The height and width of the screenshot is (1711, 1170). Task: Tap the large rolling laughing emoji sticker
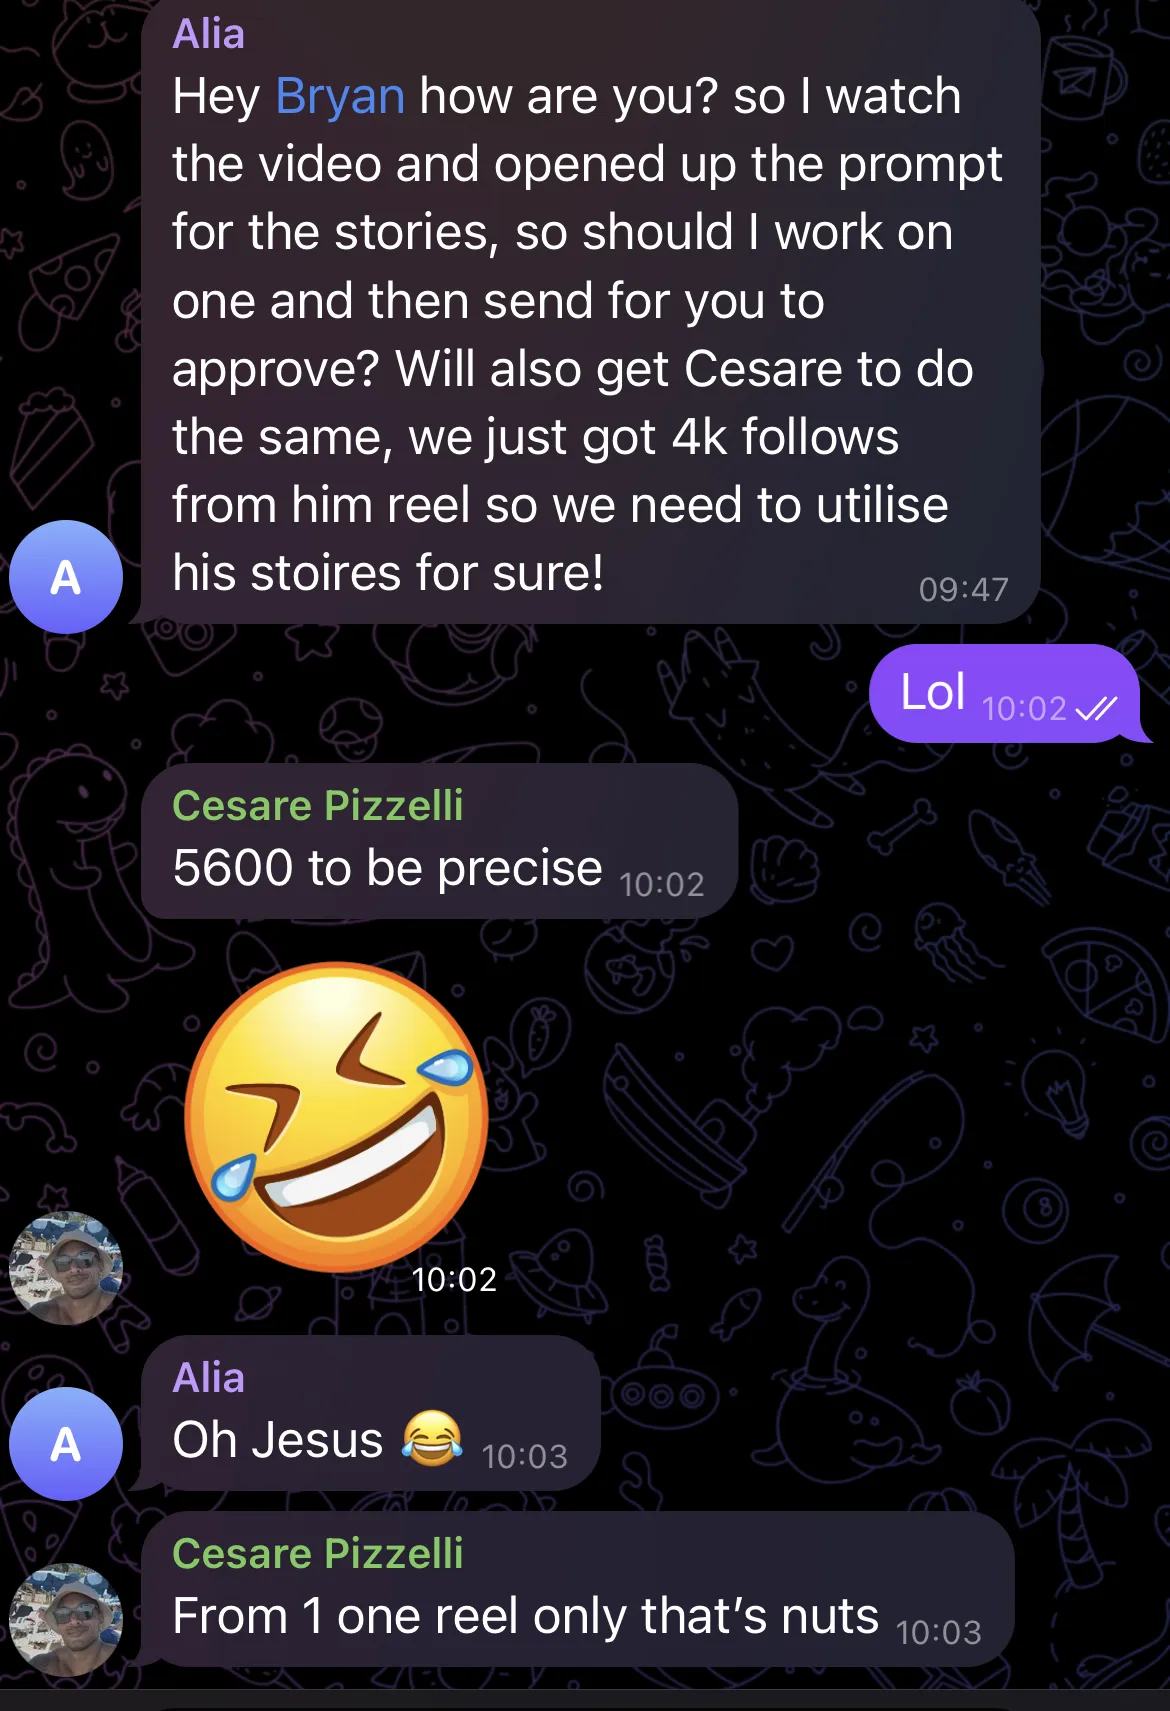coord(337,1116)
